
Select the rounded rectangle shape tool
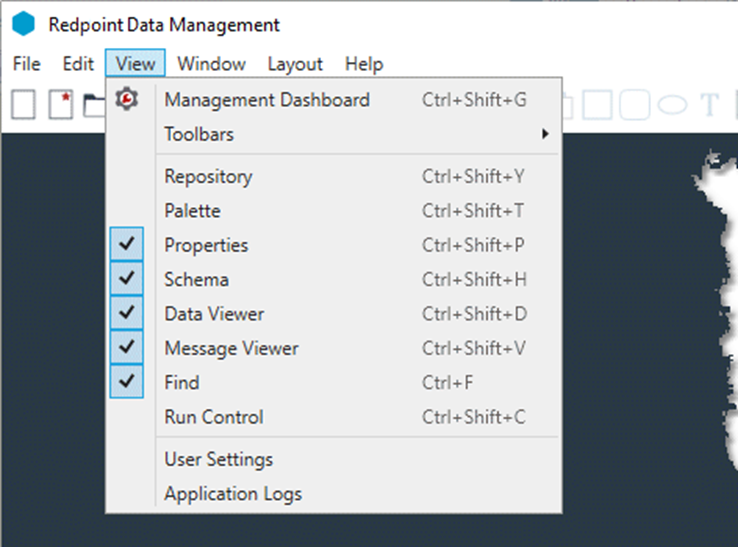point(635,104)
